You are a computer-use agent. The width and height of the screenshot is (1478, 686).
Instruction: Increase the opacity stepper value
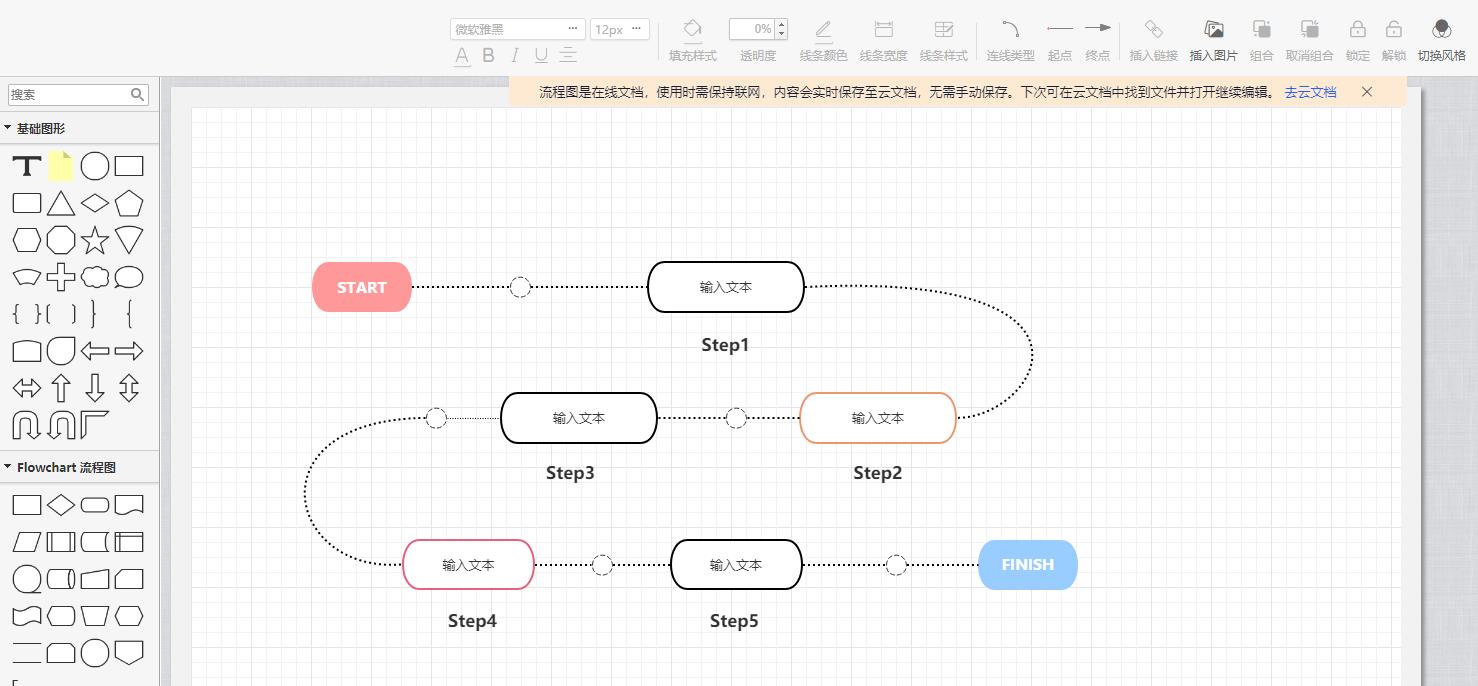point(781,24)
